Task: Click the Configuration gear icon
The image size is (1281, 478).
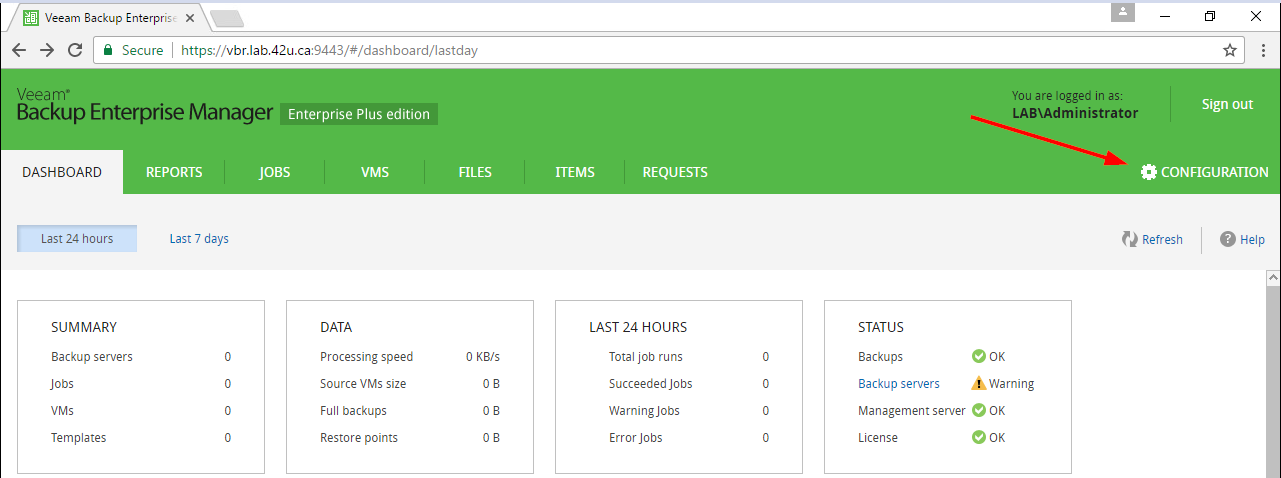Action: click(x=1148, y=172)
